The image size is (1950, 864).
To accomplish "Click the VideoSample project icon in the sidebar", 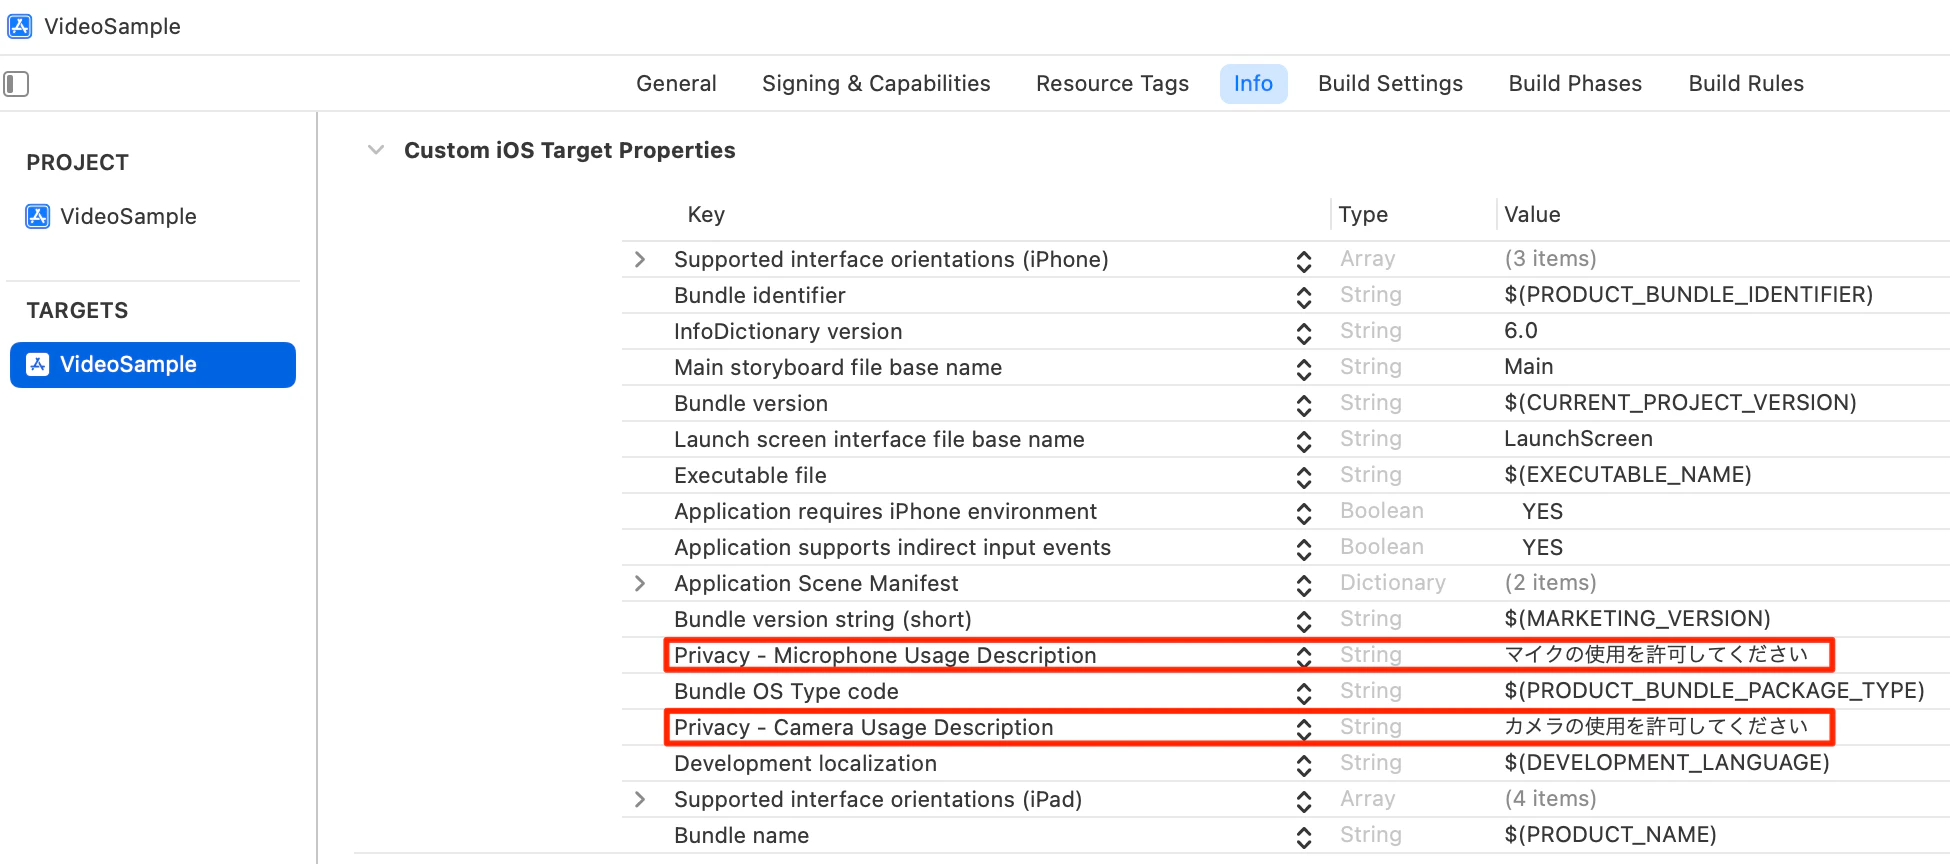I will tap(38, 216).
